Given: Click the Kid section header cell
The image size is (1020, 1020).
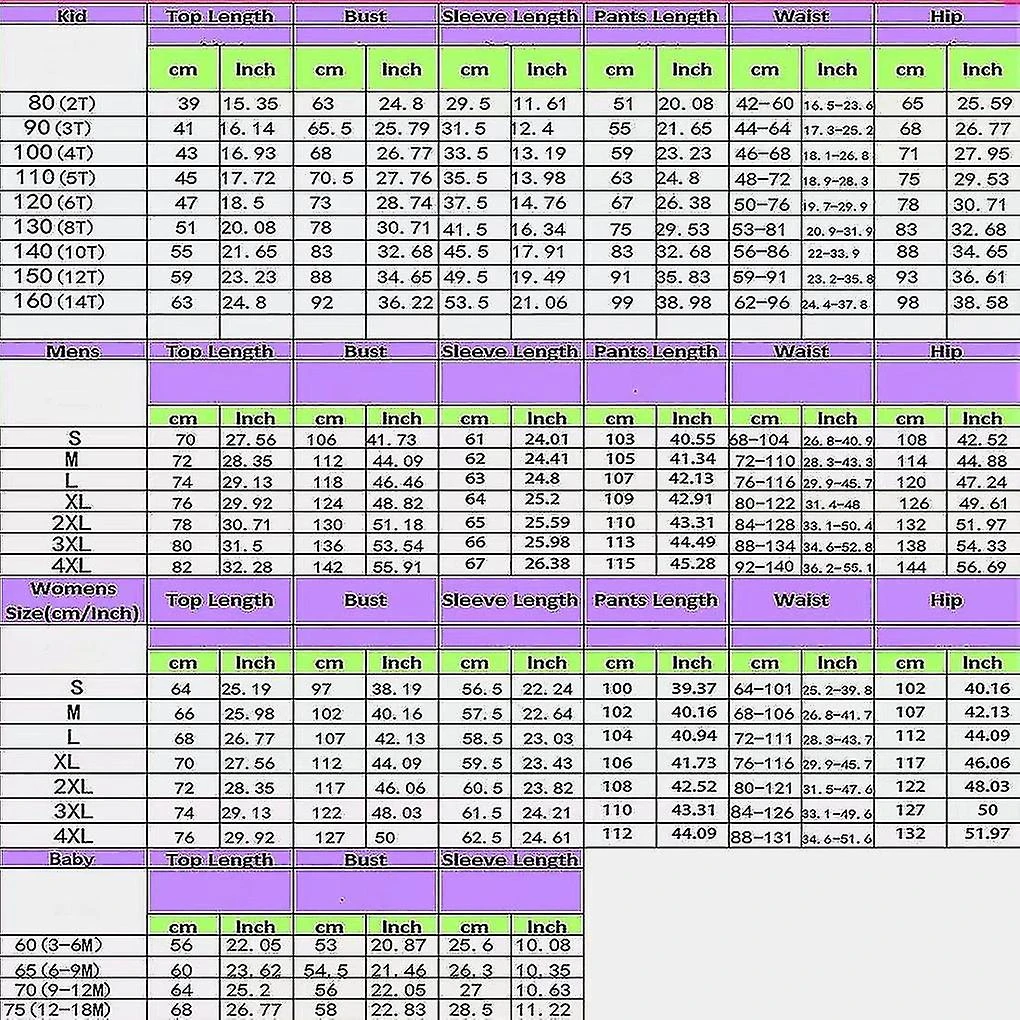Looking at the screenshot, I should 72,16.
